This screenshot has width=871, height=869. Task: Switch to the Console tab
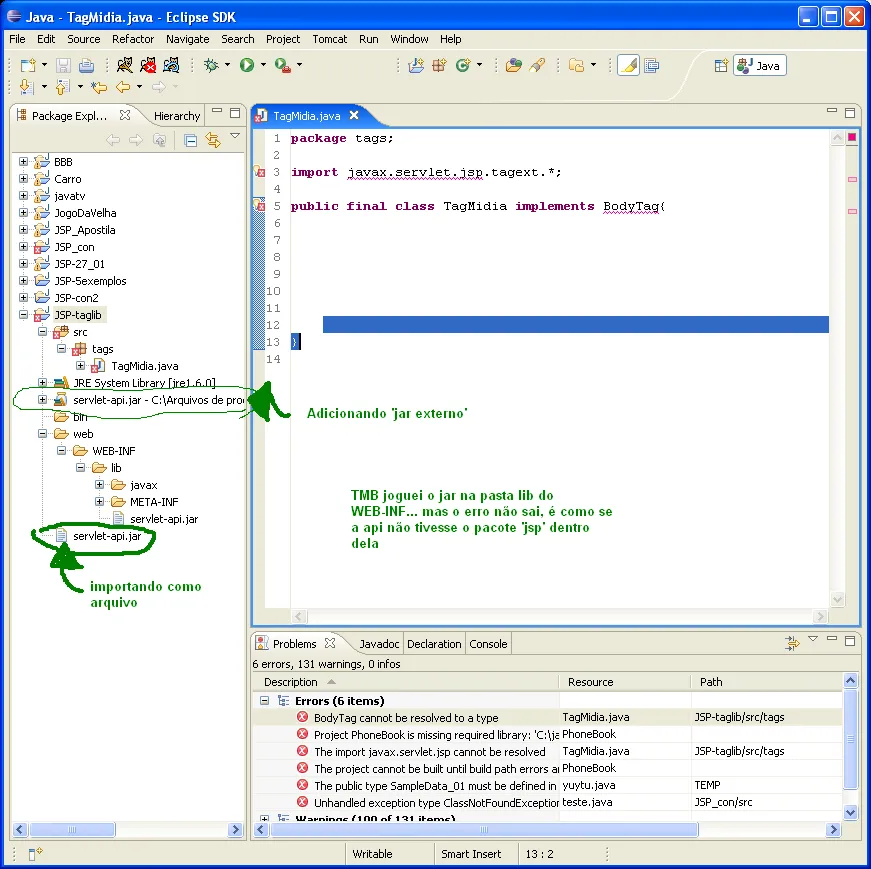(488, 644)
